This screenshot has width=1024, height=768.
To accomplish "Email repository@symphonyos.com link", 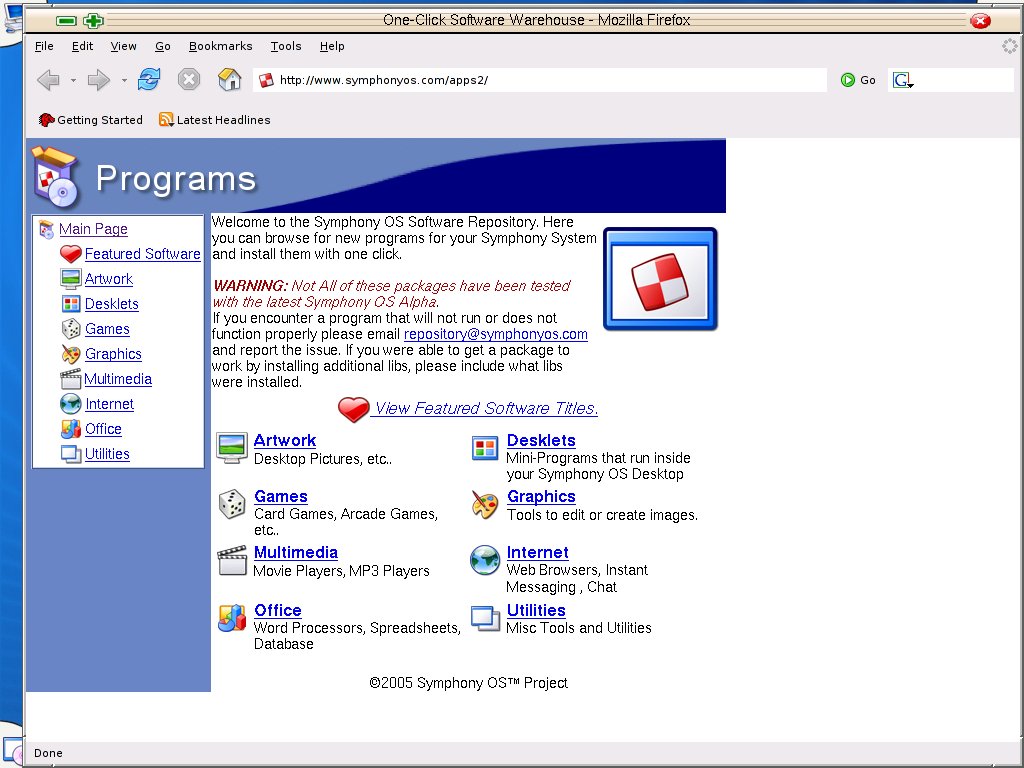I will [496, 334].
